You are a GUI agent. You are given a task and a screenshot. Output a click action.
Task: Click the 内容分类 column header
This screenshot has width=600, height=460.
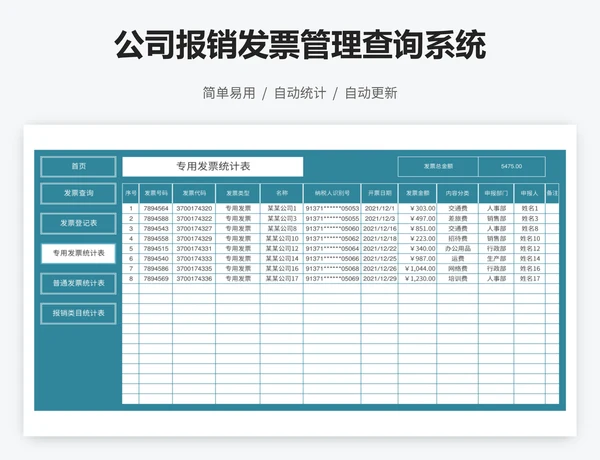[458, 193]
